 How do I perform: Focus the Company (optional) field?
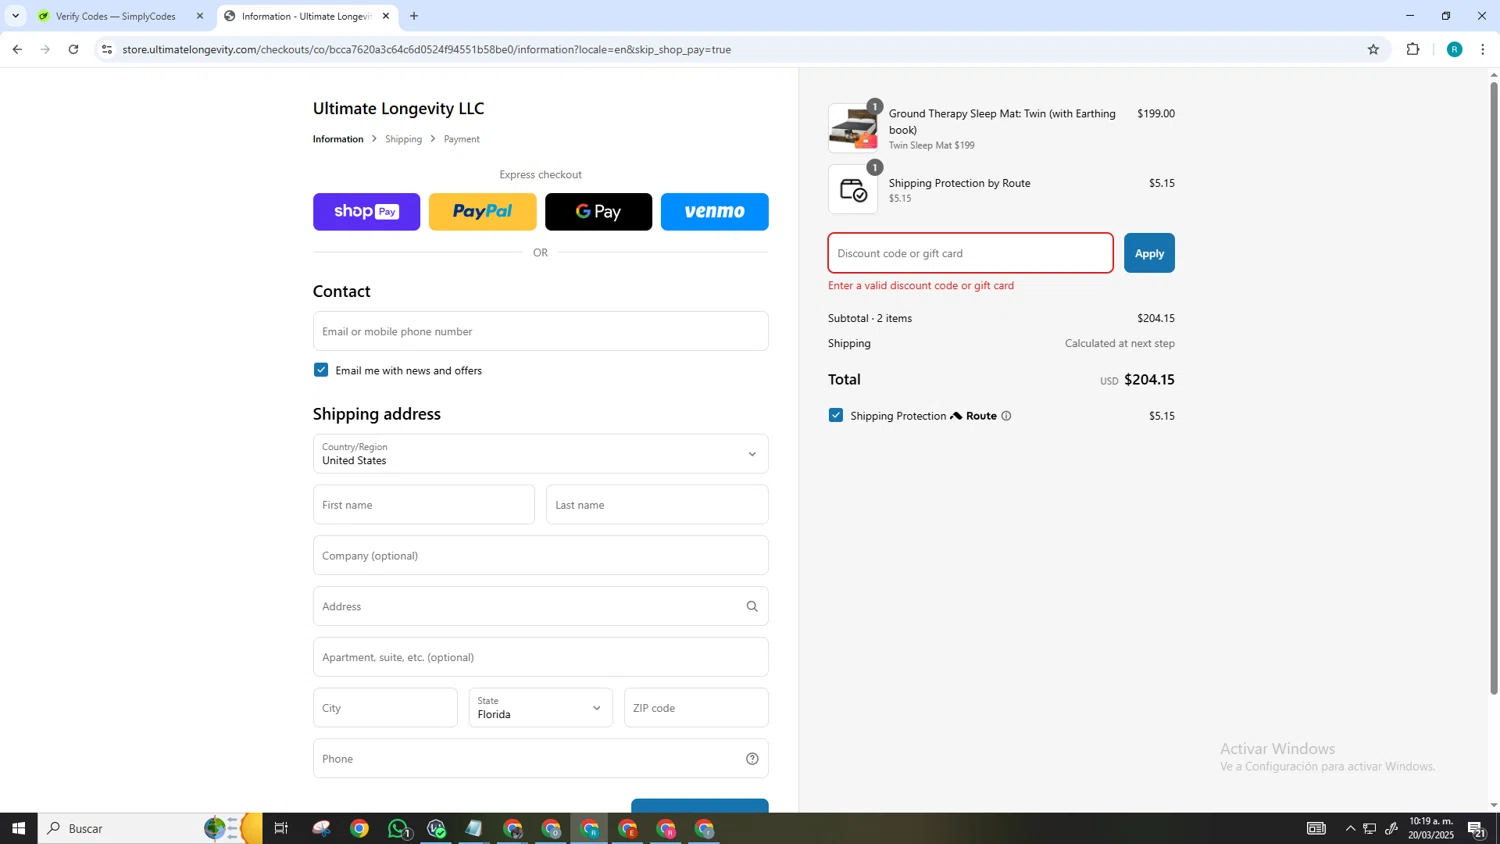(541, 556)
